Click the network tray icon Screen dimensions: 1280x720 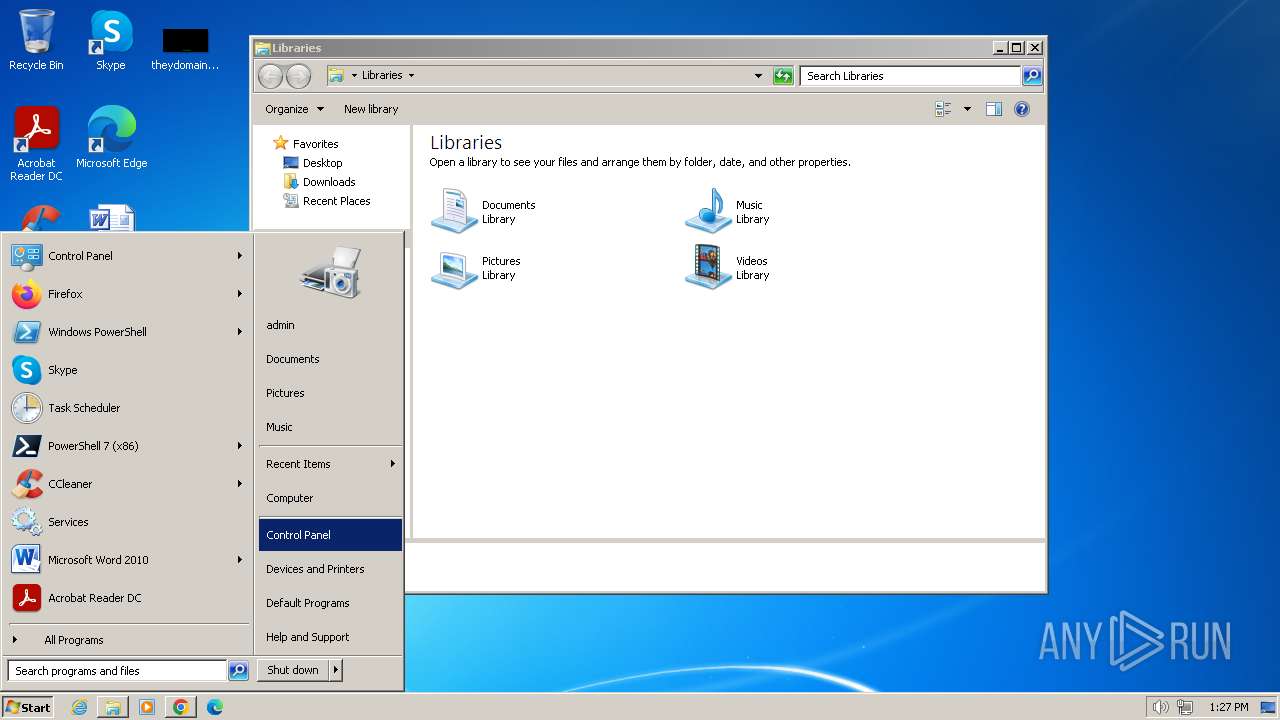pos(1186,707)
